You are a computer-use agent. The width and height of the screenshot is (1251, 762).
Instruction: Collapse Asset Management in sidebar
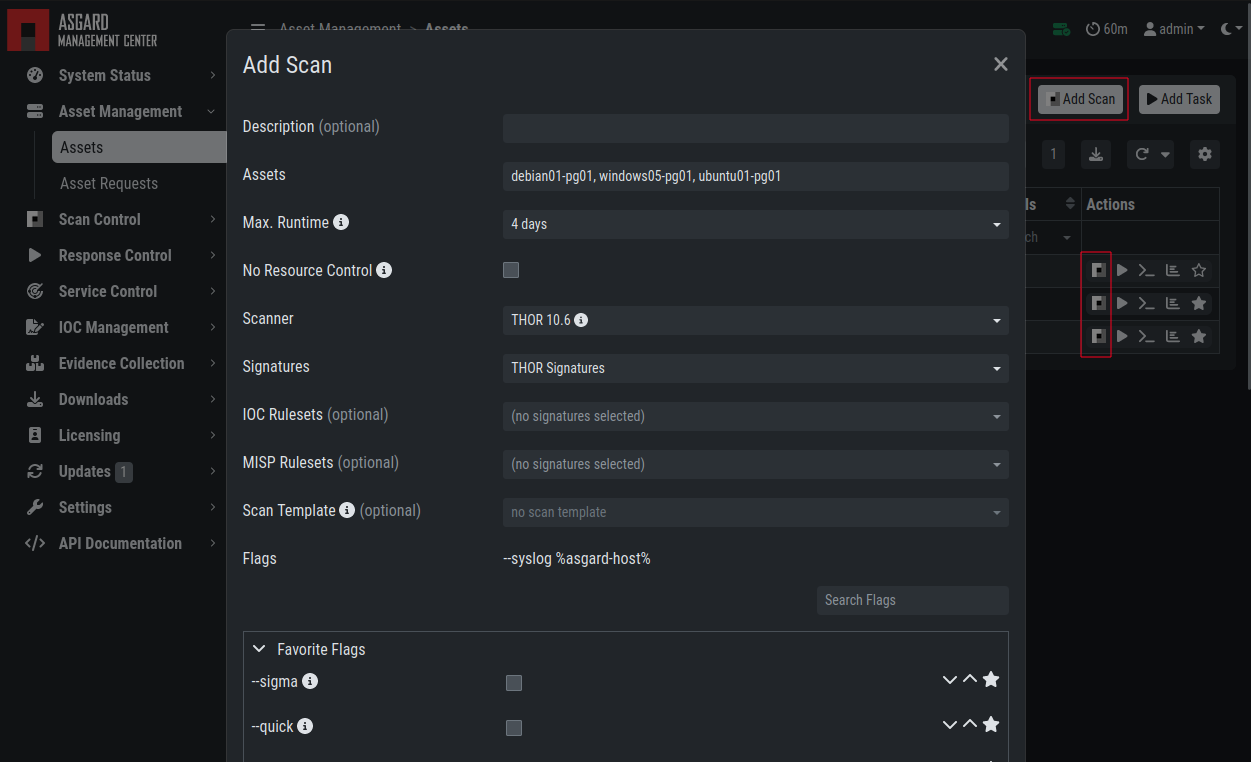tap(120, 111)
